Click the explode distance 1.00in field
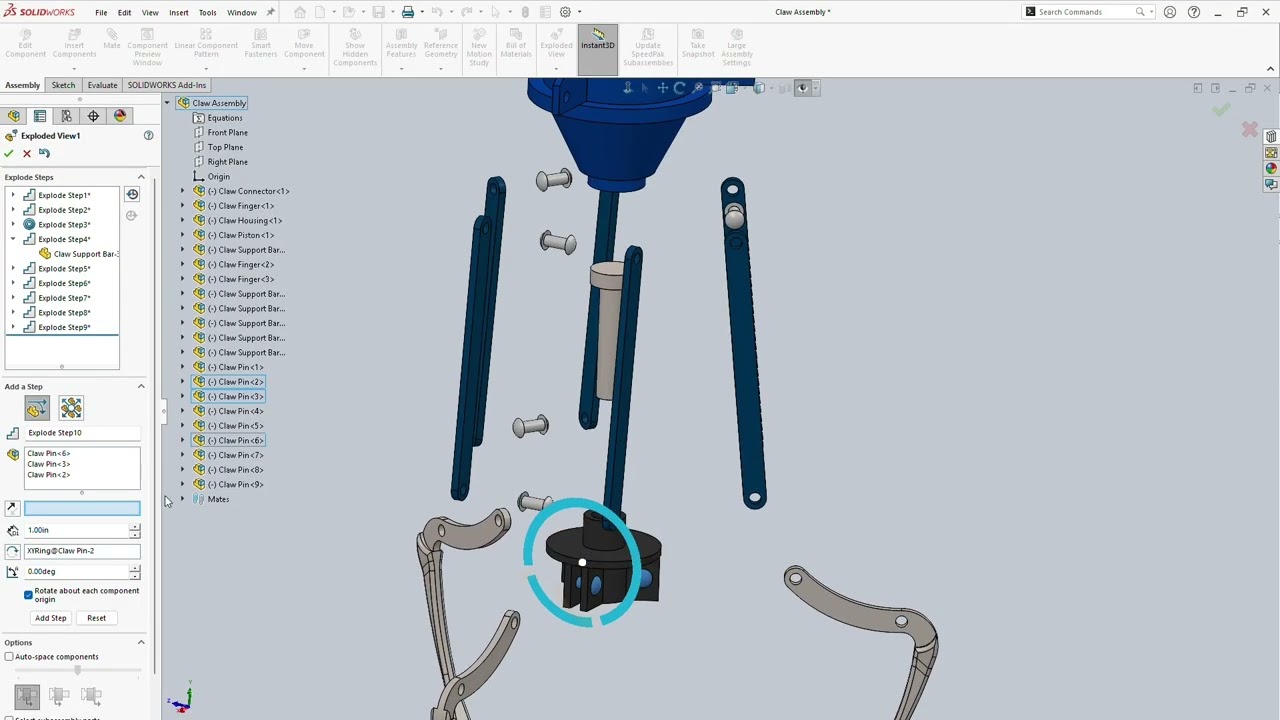 click(77, 530)
